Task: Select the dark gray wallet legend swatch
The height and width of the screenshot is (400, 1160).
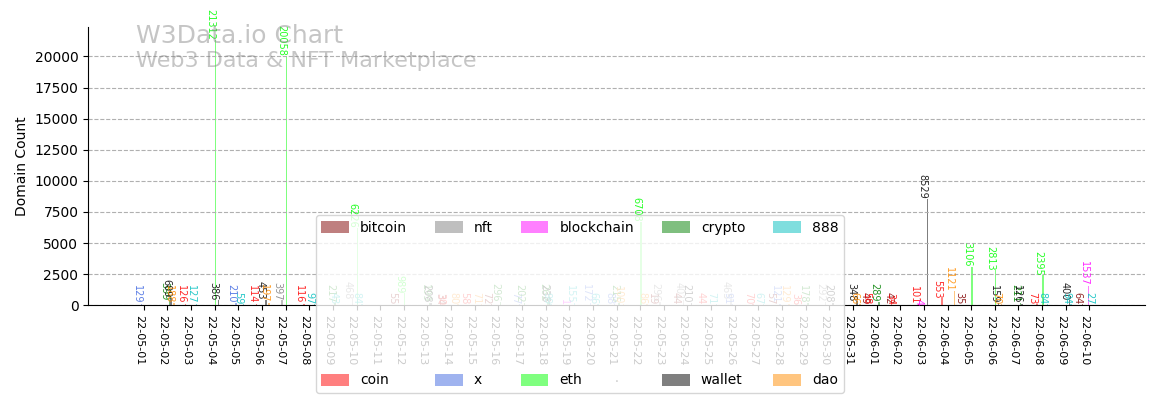Action: pyautogui.click(x=675, y=380)
